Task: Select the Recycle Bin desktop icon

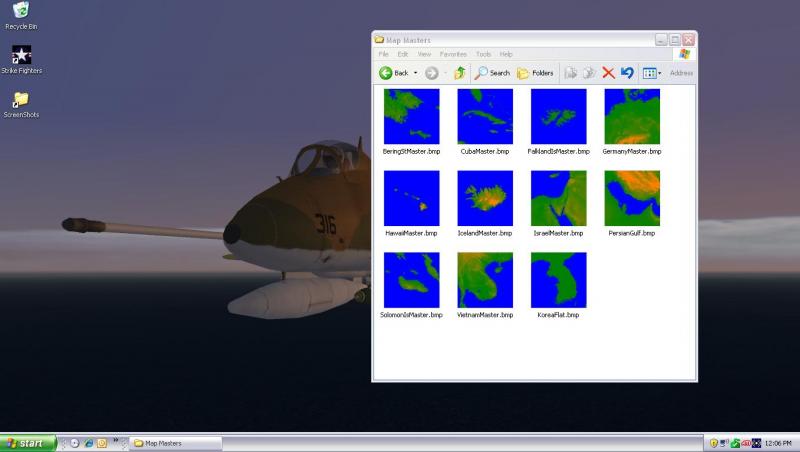Action: coord(21,15)
